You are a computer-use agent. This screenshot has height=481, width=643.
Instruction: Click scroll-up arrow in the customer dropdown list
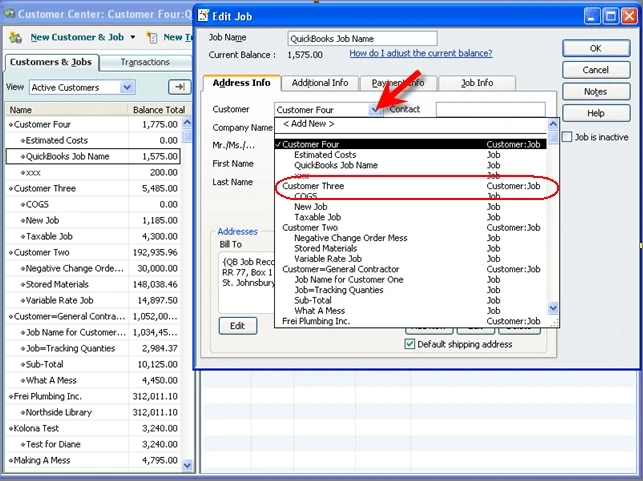[x=553, y=124]
